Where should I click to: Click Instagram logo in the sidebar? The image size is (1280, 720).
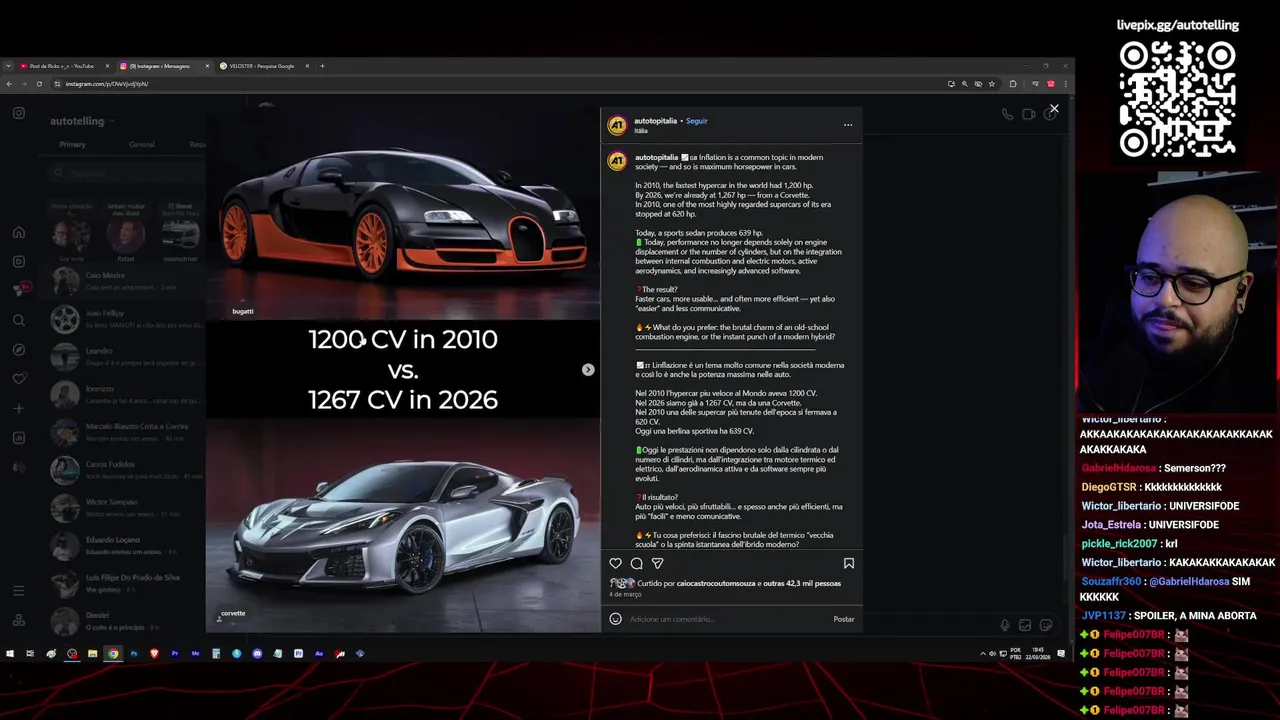pyautogui.click(x=19, y=113)
